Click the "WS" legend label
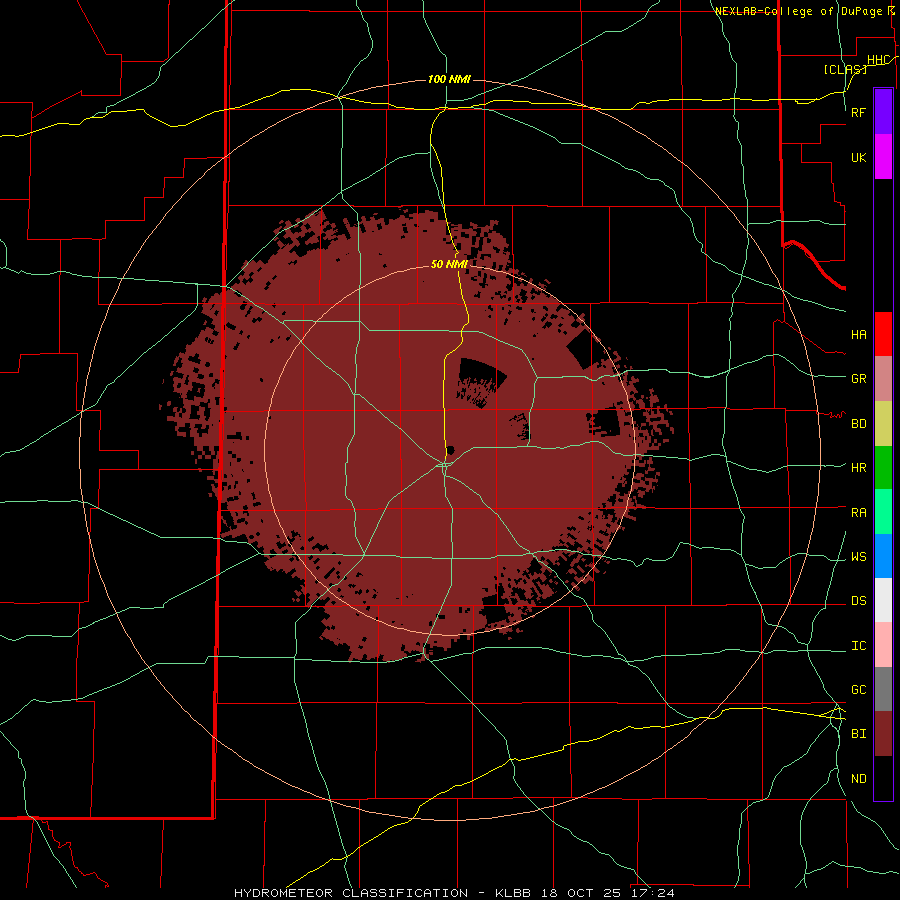The width and height of the screenshot is (900, 900). click(x=859, y=557)
